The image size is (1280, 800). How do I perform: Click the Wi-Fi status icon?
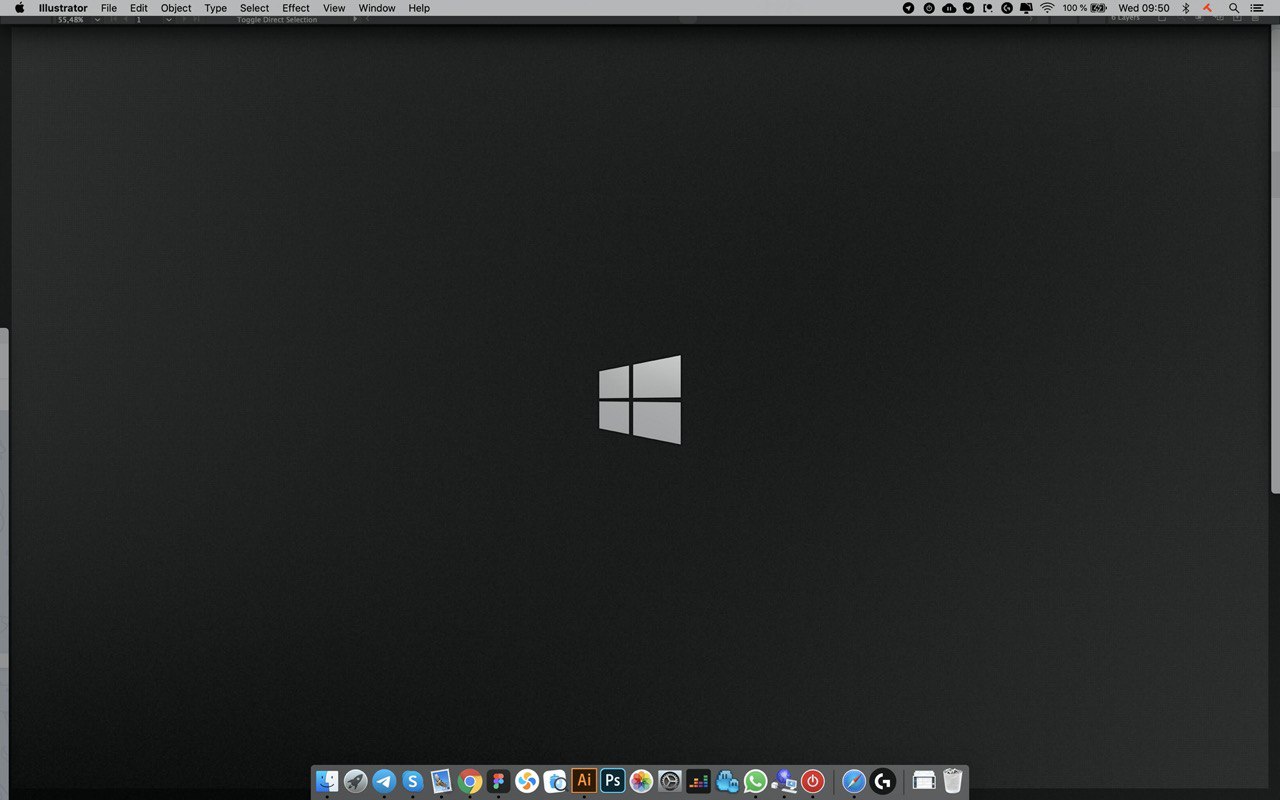pos(1047,8)
